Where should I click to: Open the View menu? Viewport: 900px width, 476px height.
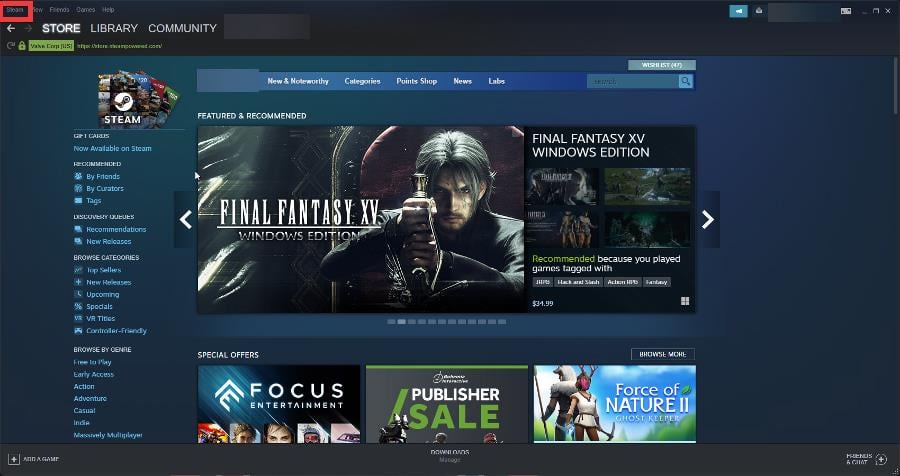coord(37,10)
